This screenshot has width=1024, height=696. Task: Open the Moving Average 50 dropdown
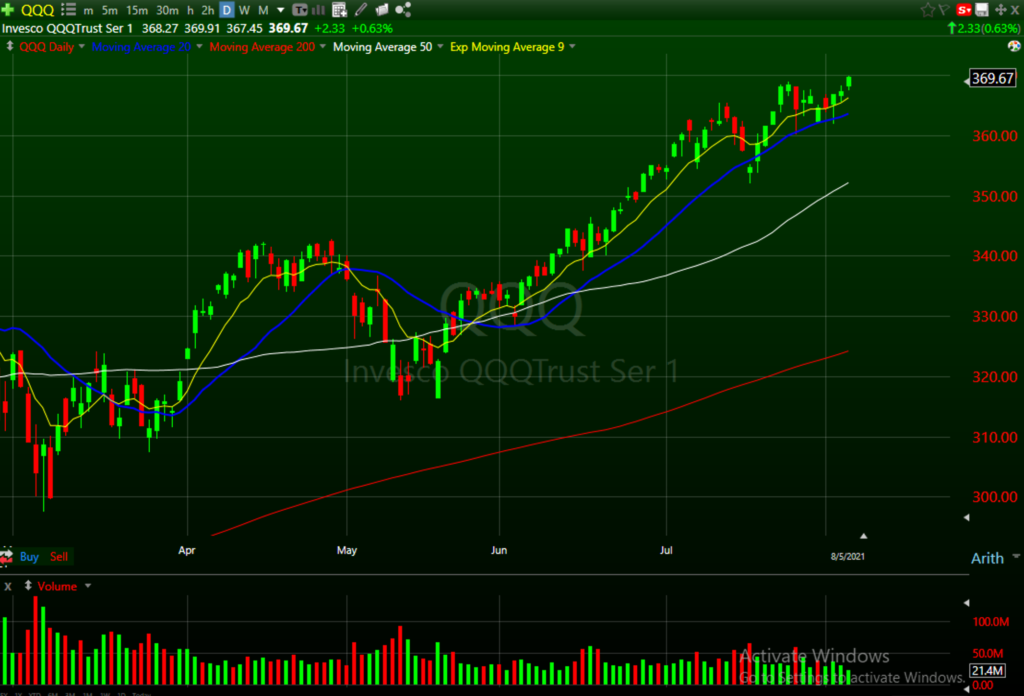click(x=439, y=47)
